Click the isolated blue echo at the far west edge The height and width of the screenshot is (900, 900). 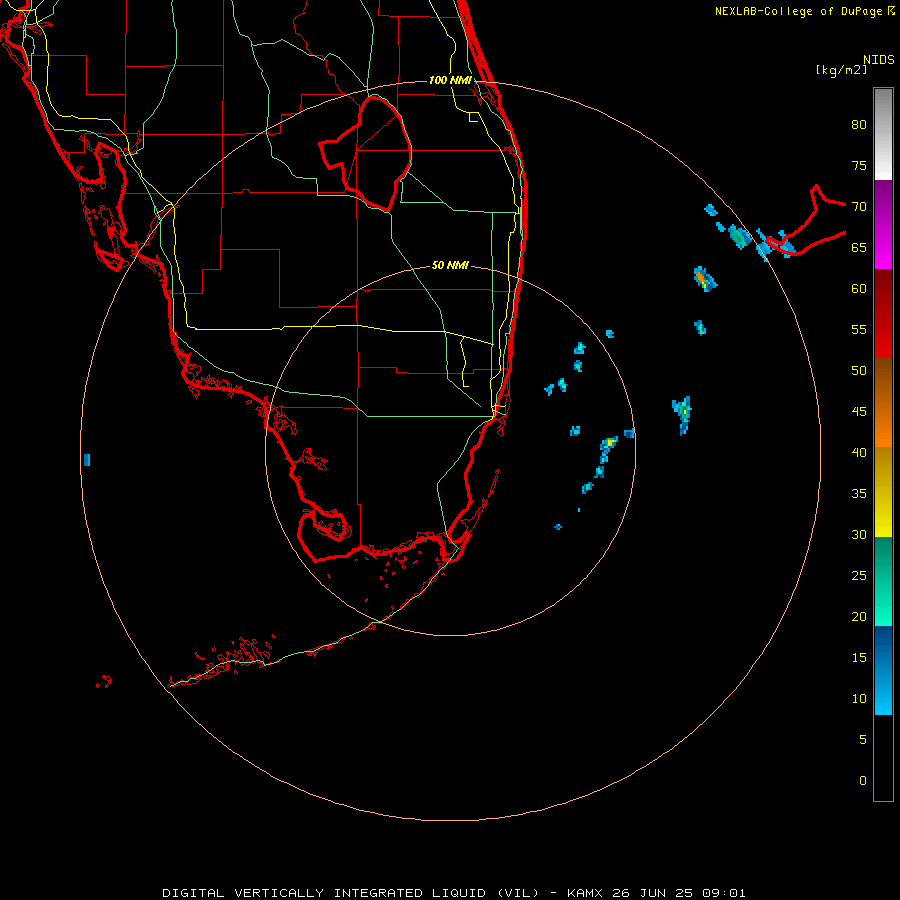(87, 460)
